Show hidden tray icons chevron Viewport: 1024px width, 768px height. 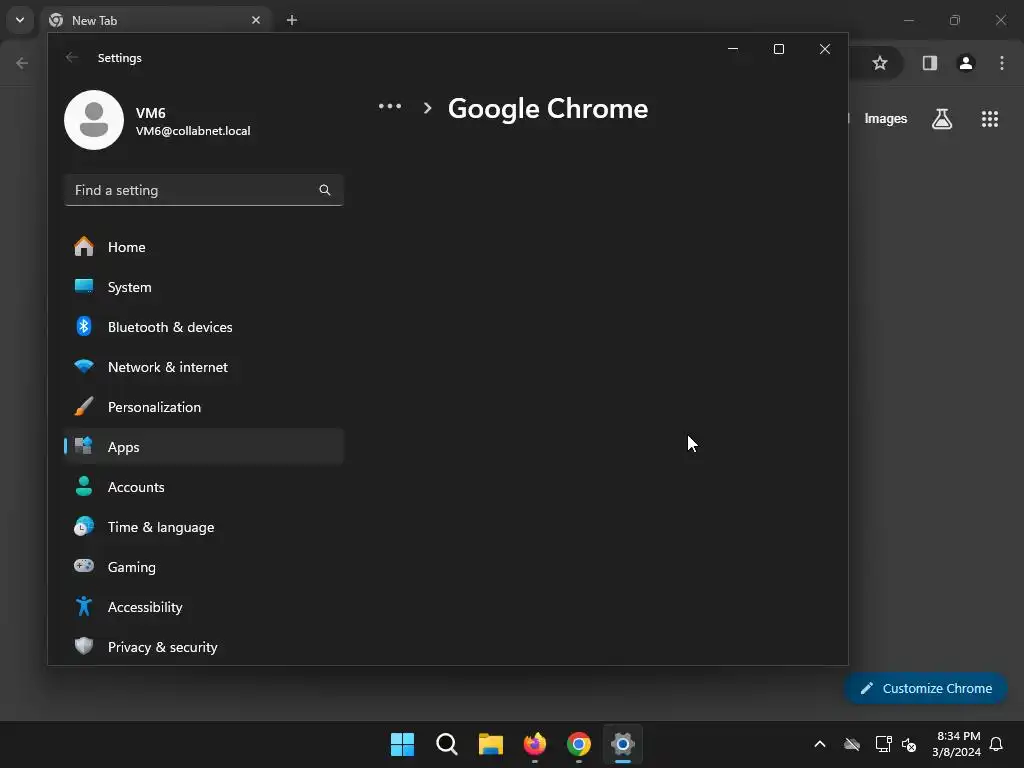pyautogui.click(x=820, y=744)
